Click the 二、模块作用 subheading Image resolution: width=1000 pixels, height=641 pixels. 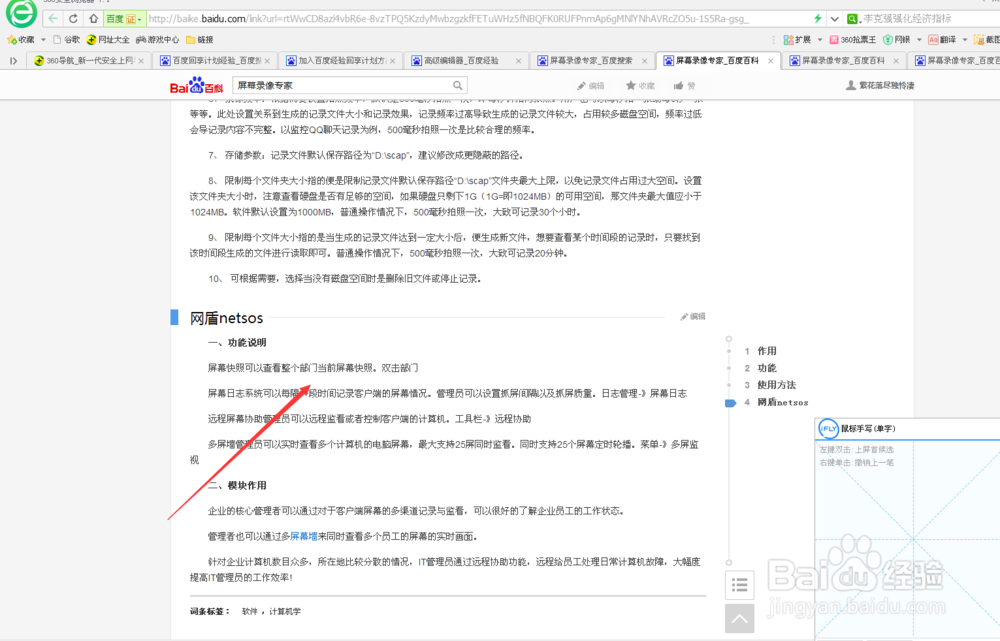tap(237, 485)
